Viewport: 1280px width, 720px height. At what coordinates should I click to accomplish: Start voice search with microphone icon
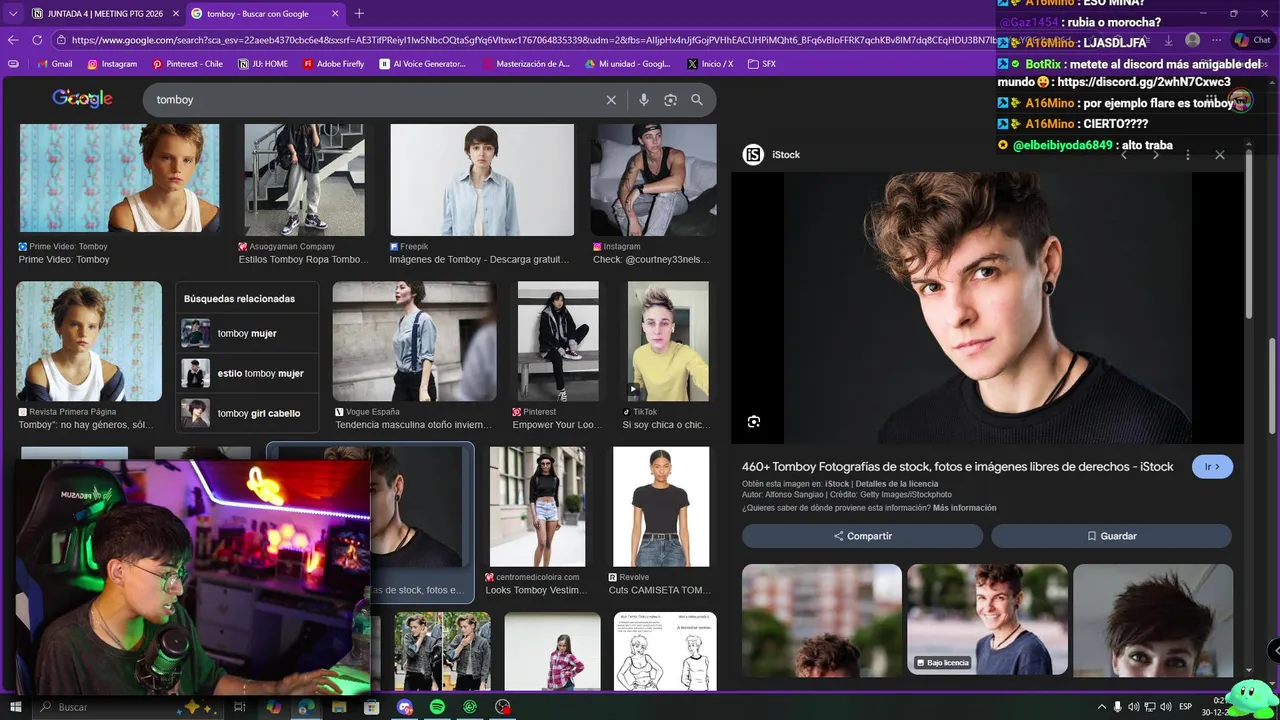(644, 100)
